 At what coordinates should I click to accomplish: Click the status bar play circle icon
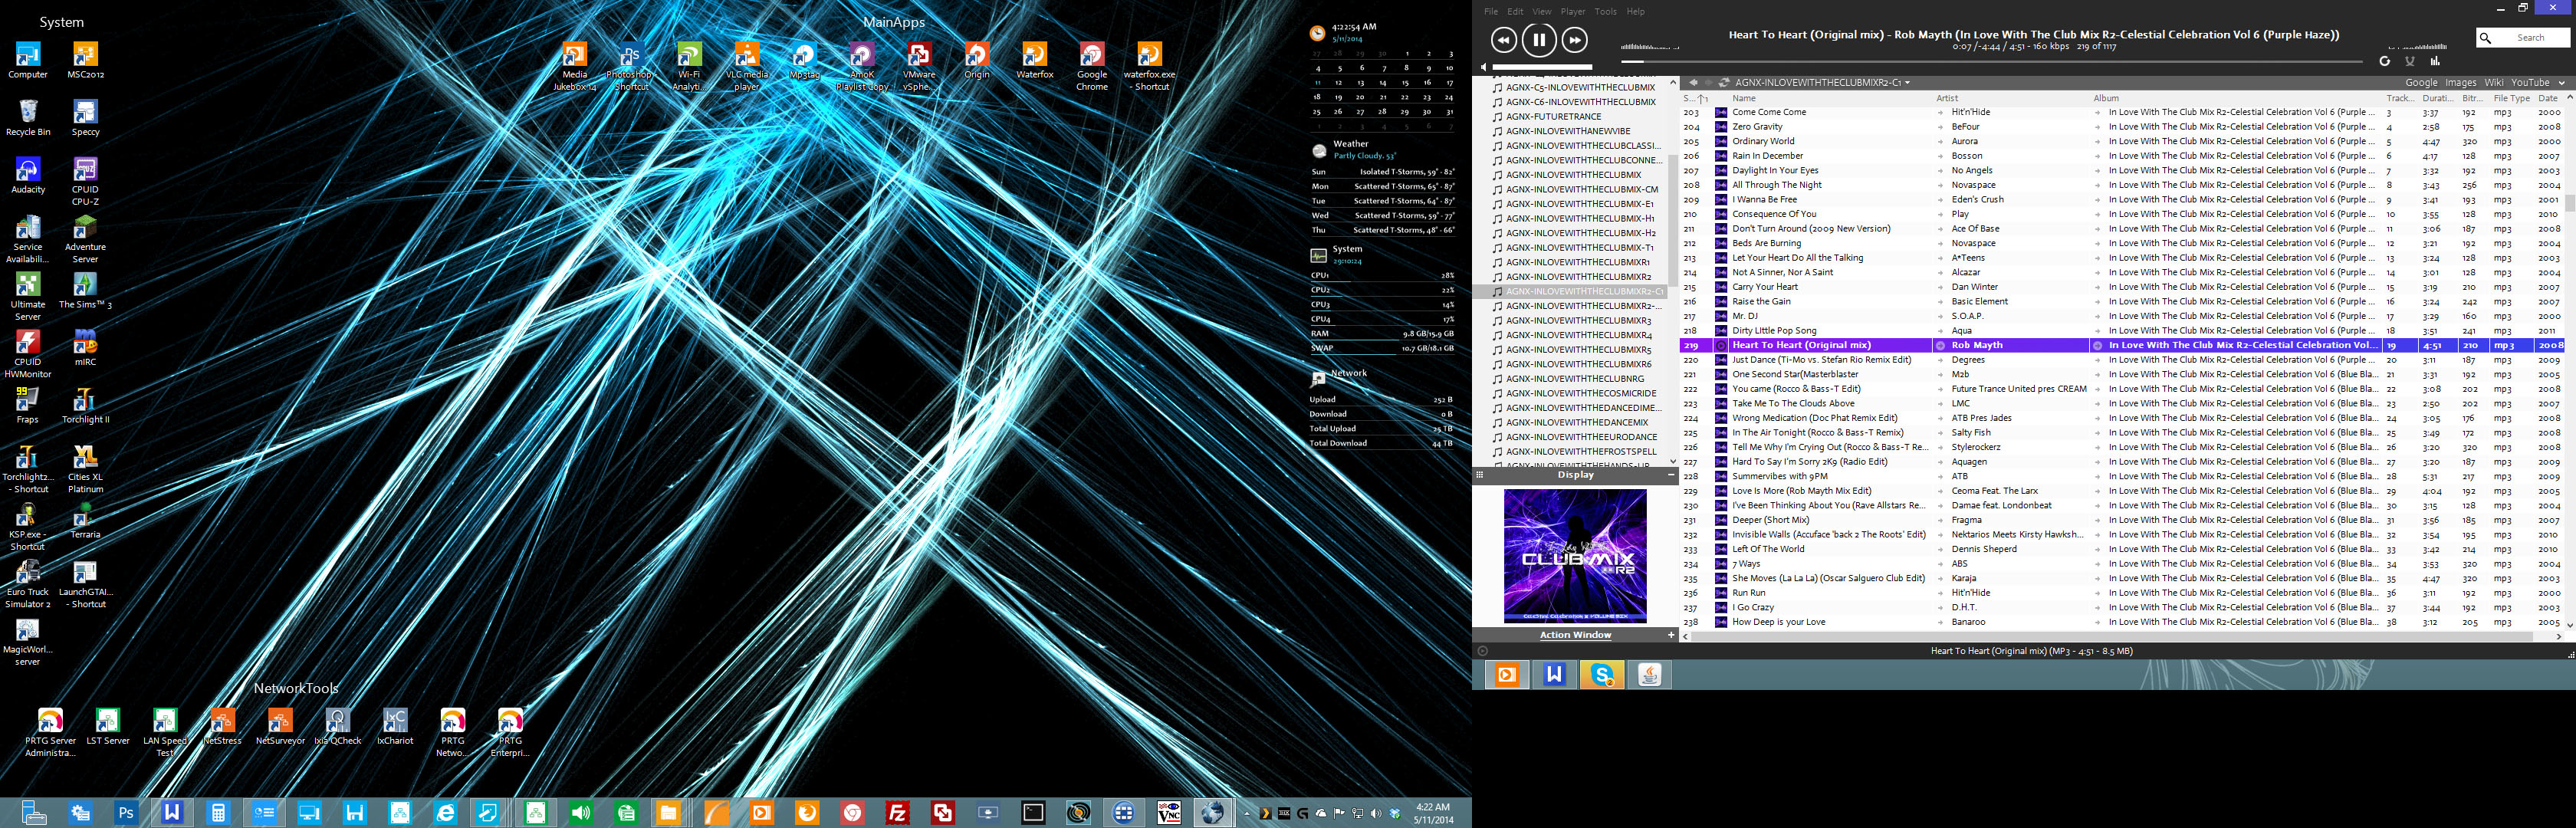1481,651
